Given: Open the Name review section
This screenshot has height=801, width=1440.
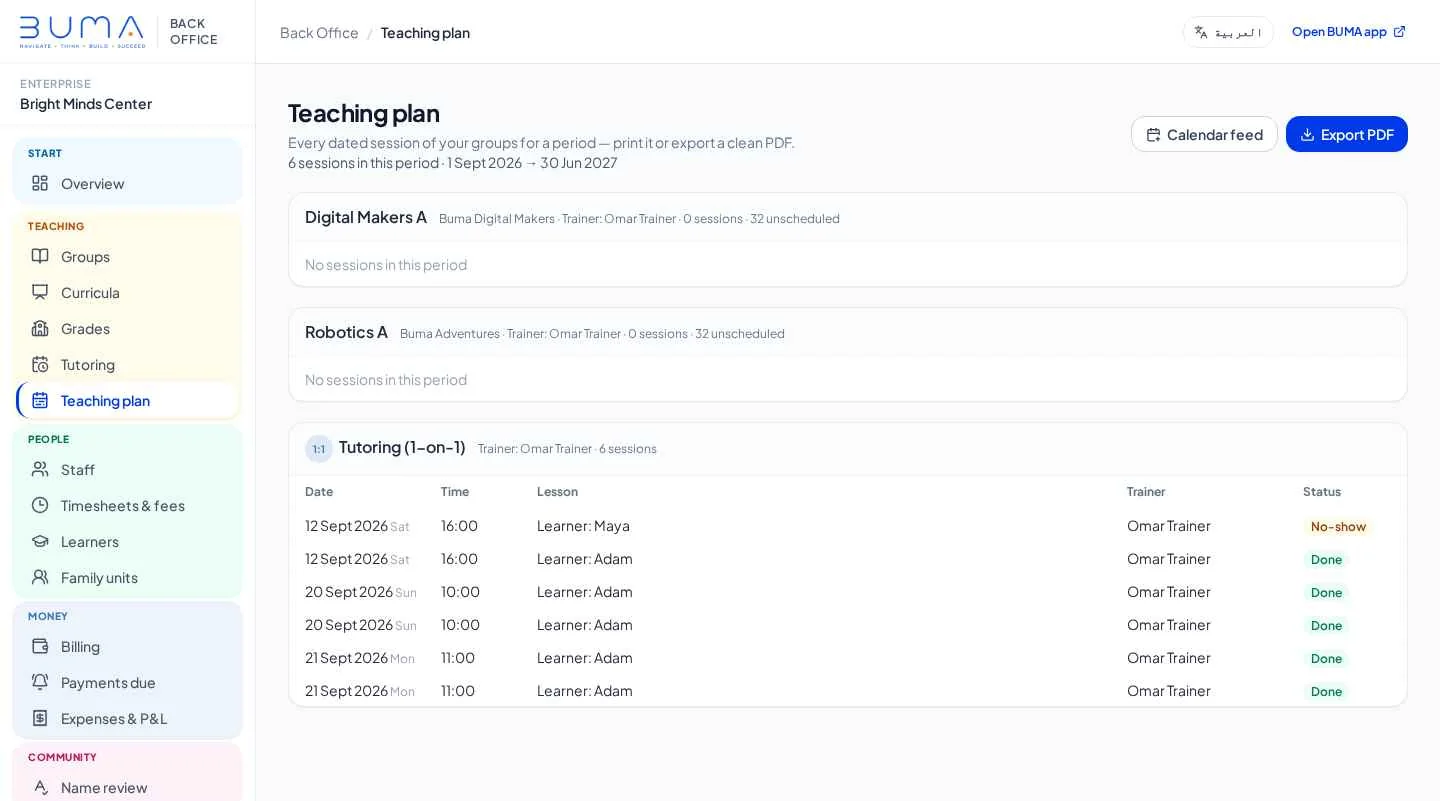Looking at the screenshot, I should [x=128, y=787].
